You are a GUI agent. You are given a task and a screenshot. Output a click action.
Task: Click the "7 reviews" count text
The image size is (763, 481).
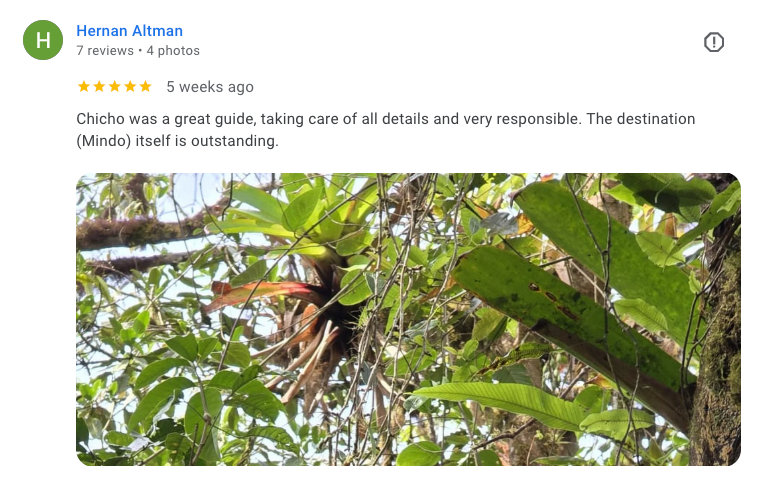(105, 51)
